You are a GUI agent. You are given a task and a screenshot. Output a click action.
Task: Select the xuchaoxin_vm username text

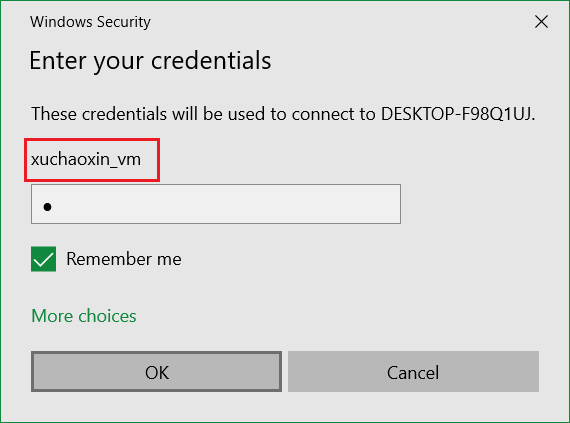point(86,160)
